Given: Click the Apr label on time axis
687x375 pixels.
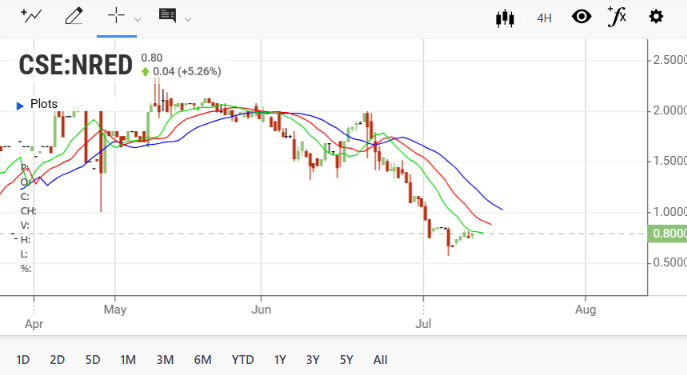Looking at the screenshot, I should [x=34, y=324].
